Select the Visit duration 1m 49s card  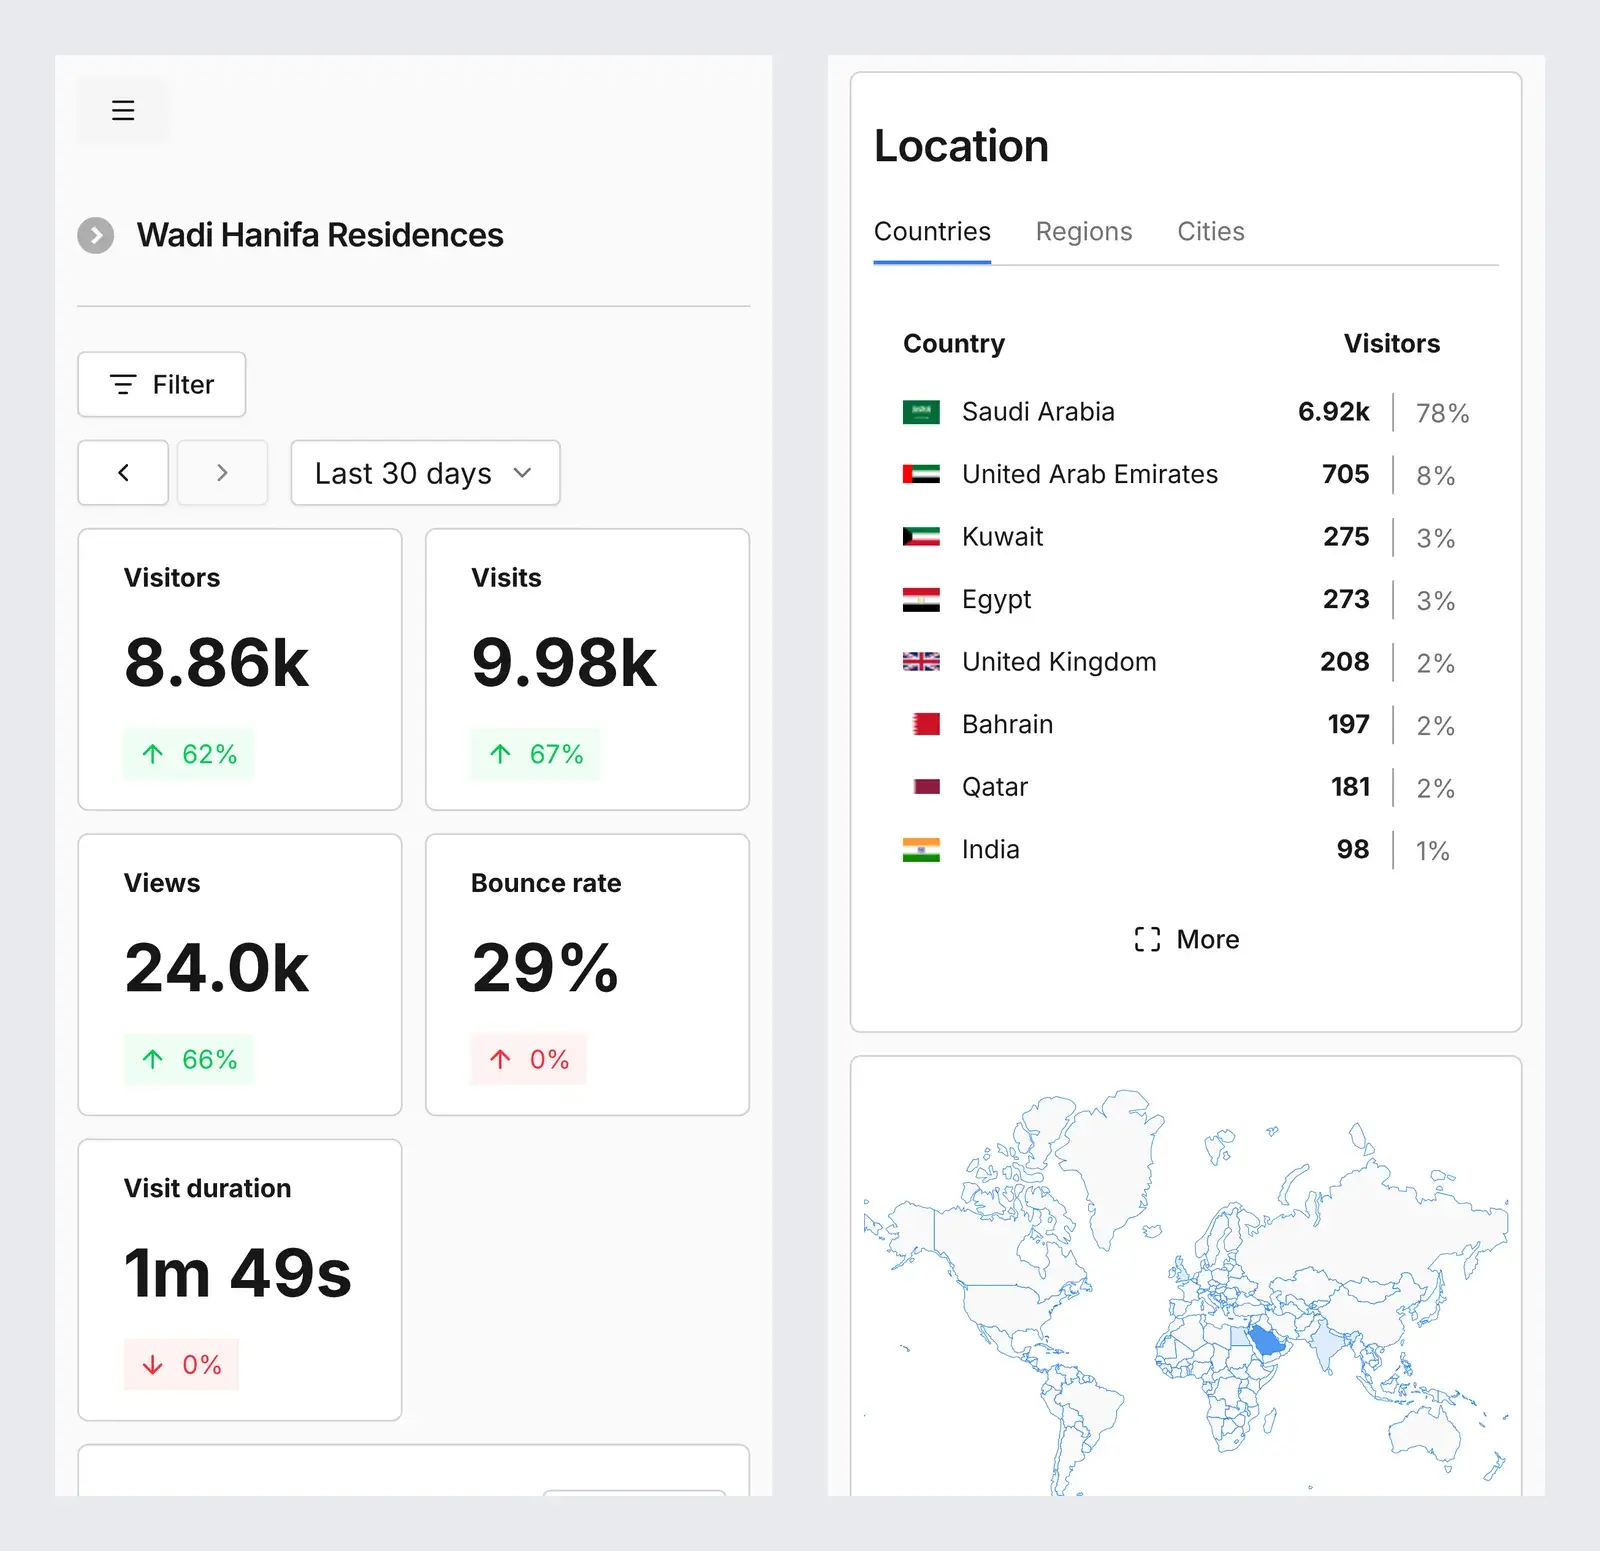click(240, 1280)
